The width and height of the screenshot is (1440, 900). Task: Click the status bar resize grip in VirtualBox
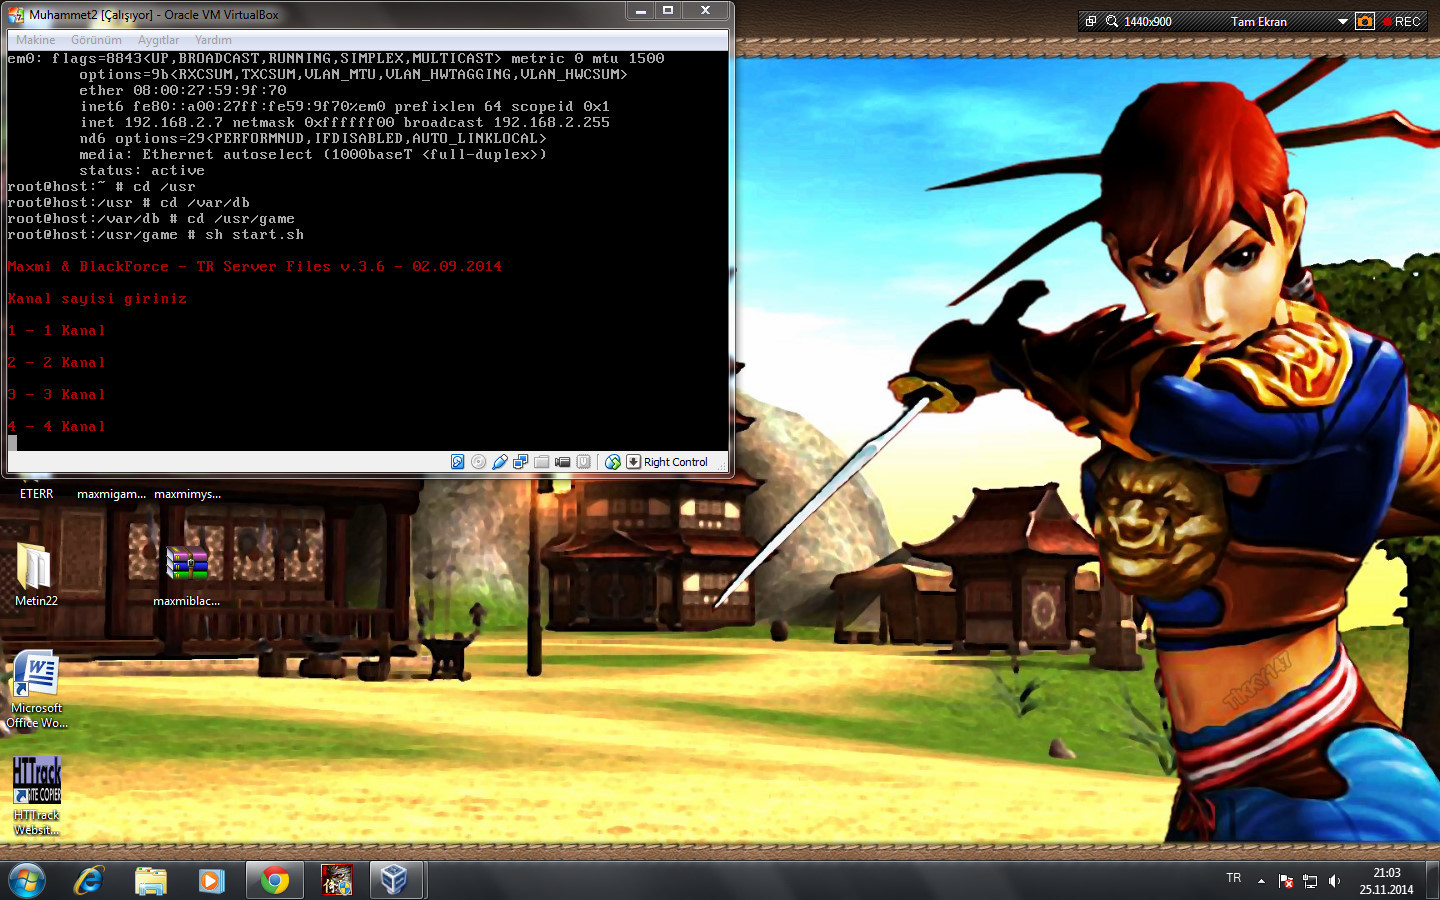click(722, 466)
